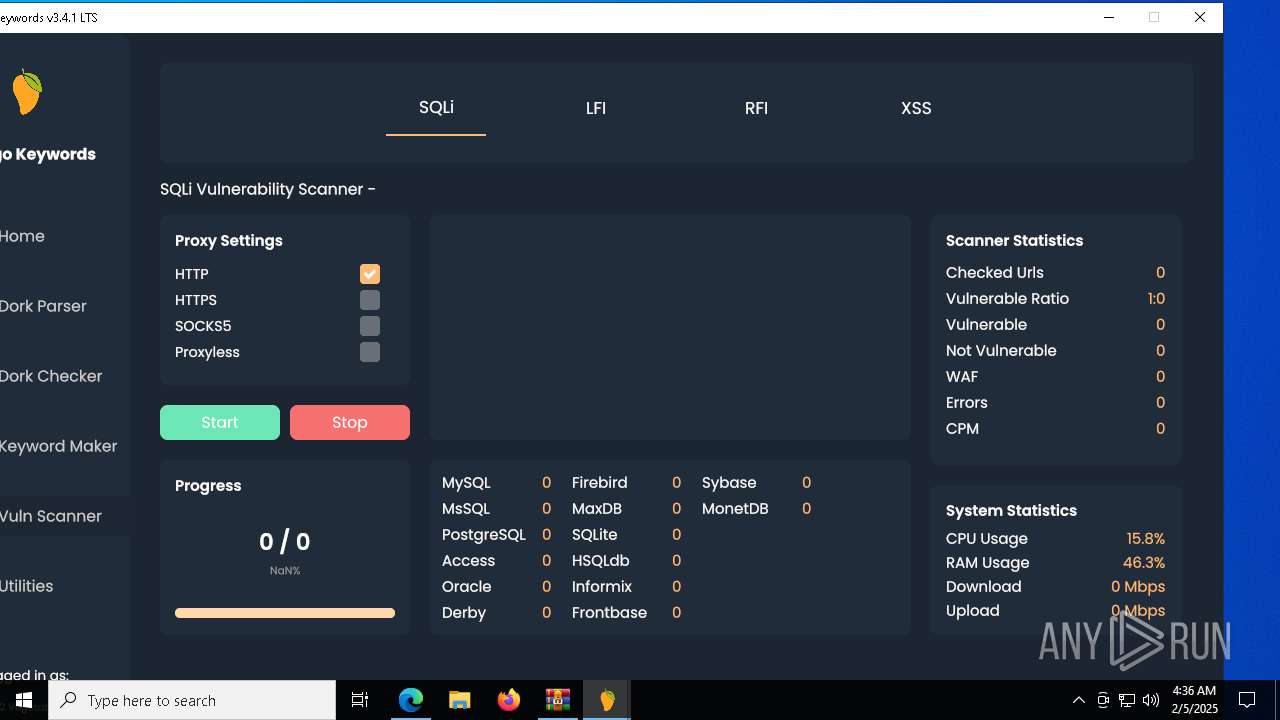This screenshot has height=720, width=1280.
Task: Click the RAM Usage value 46.3%
Action: click(1144, 563)
